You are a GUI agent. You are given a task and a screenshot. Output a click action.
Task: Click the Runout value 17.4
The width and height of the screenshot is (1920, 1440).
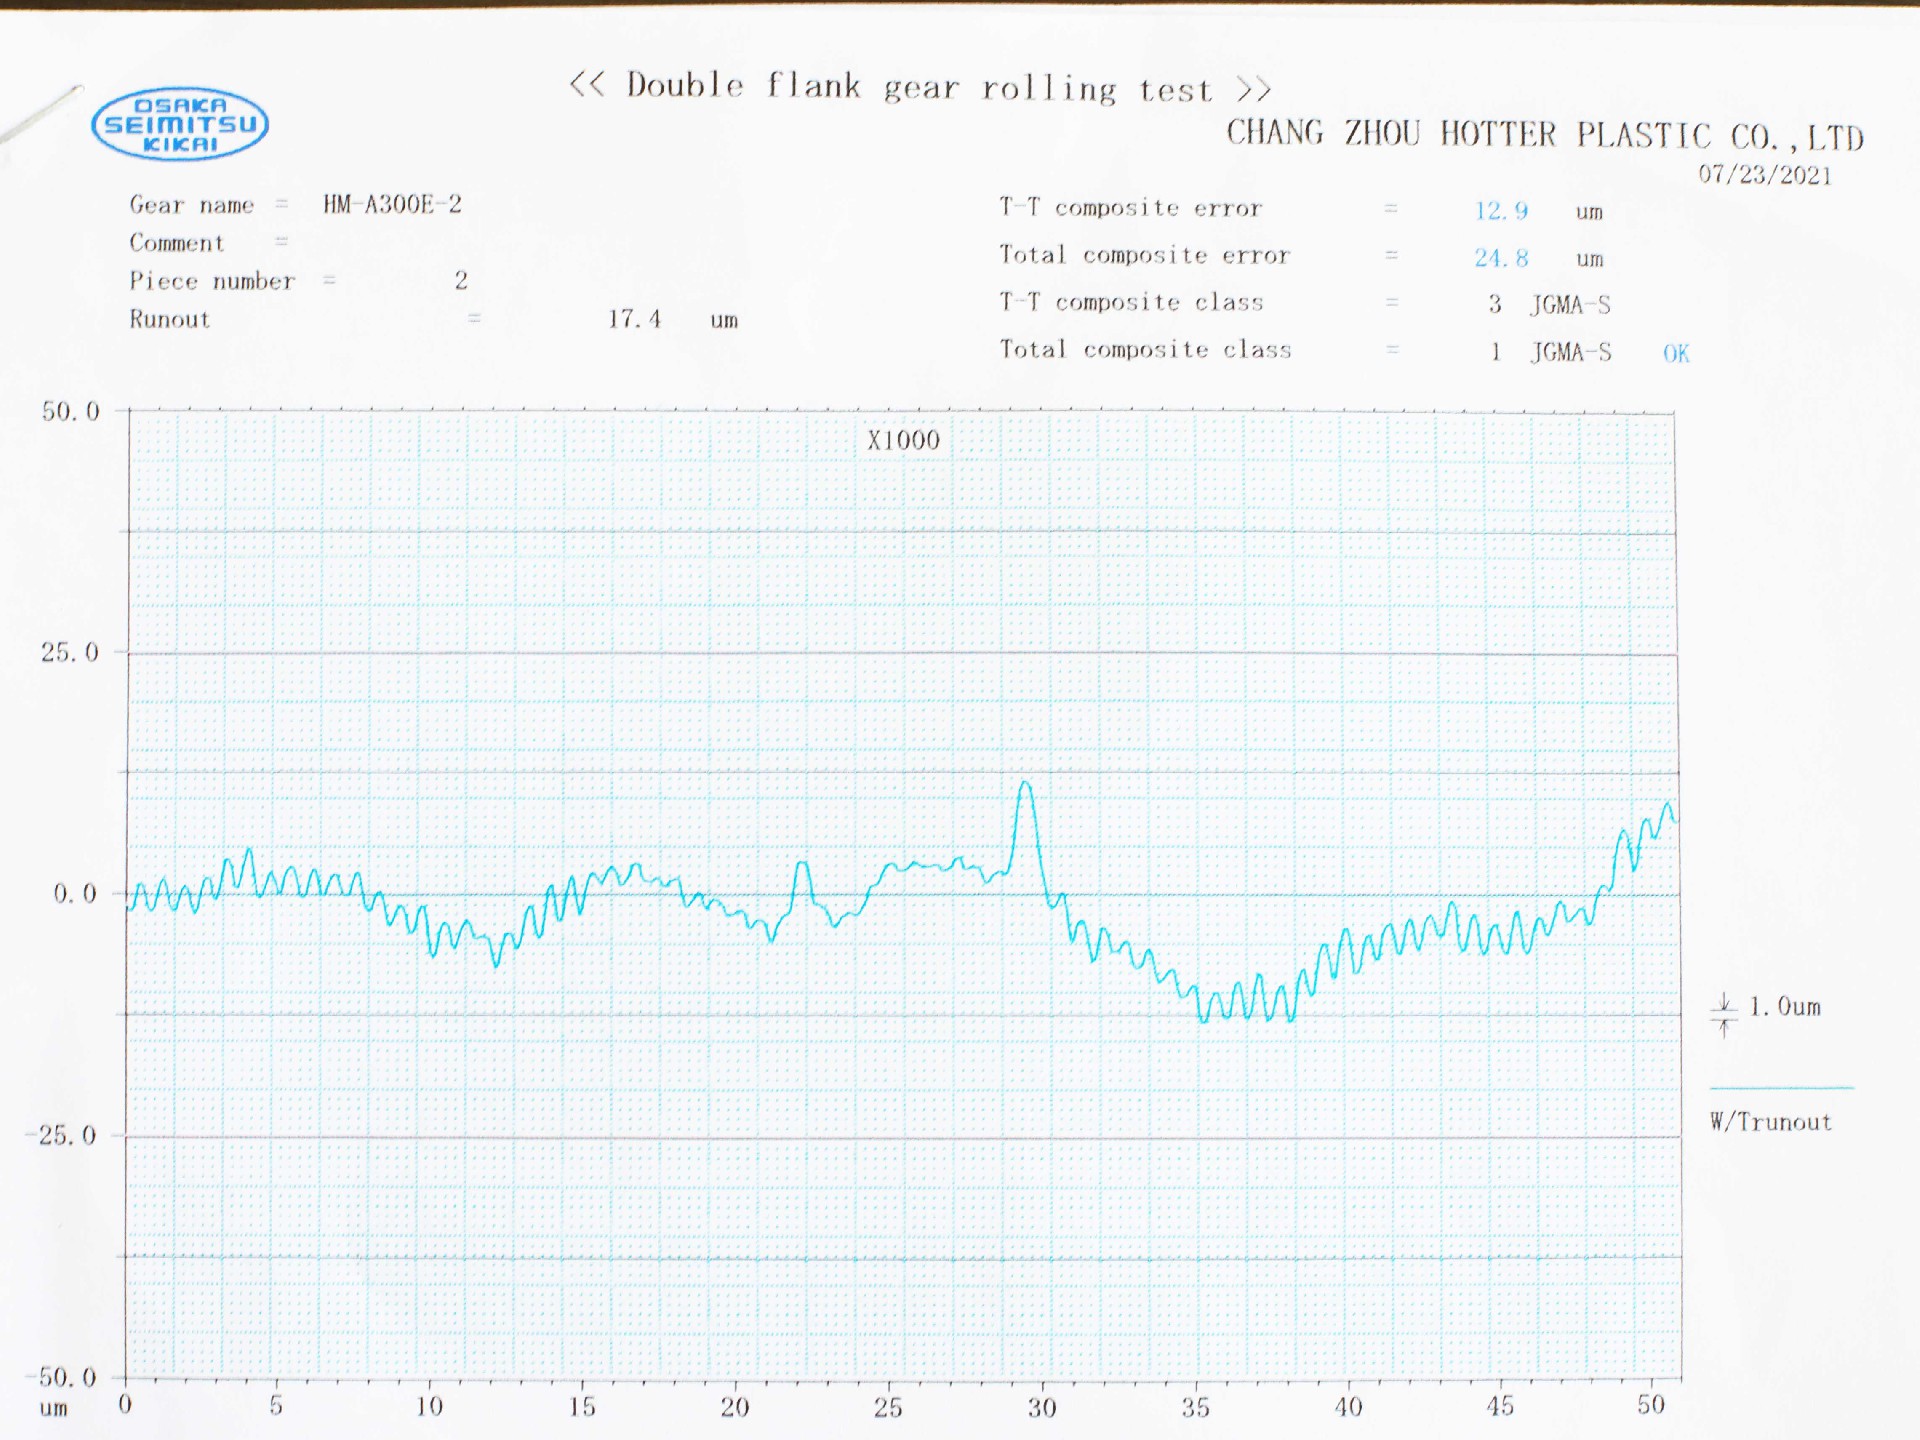[635, 319]
